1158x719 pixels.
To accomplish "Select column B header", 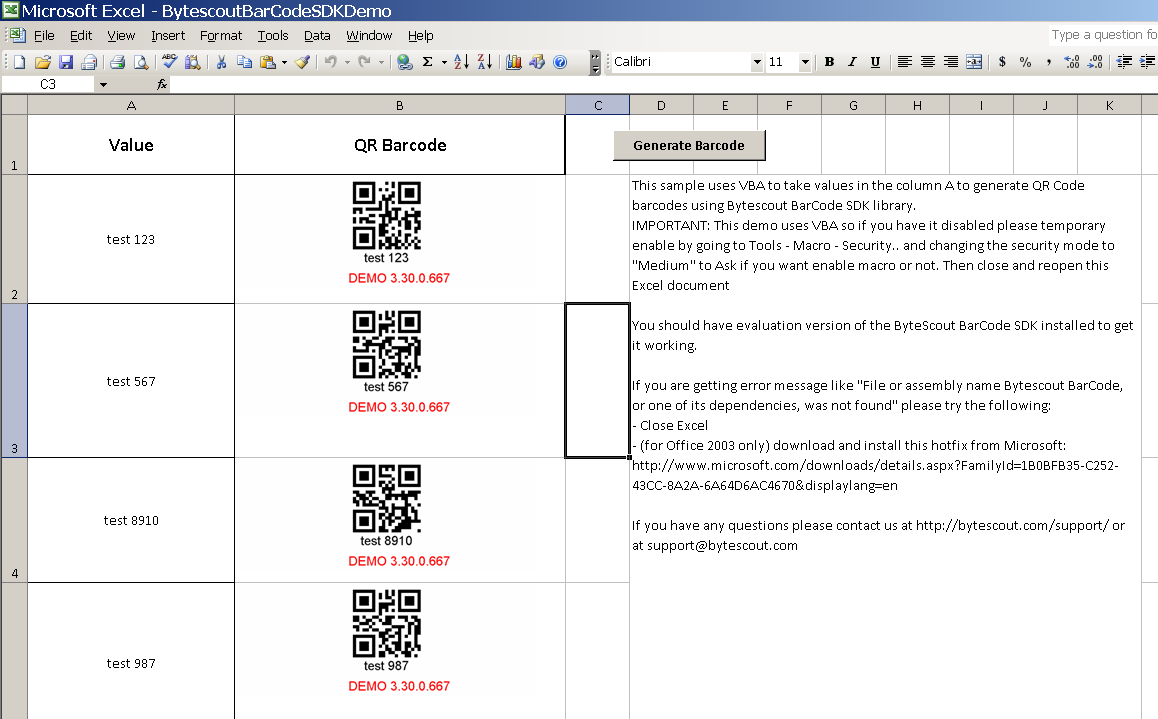I will pos(400,106).
